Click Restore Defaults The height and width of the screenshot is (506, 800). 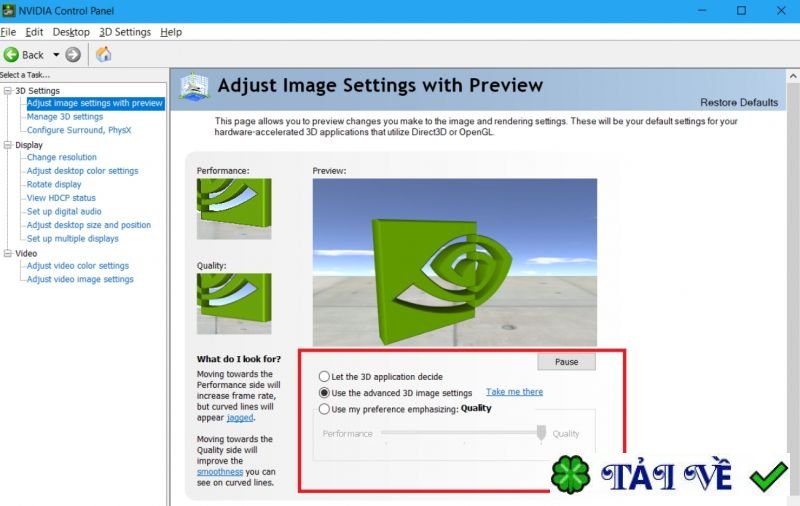click(x=739, y=103)
